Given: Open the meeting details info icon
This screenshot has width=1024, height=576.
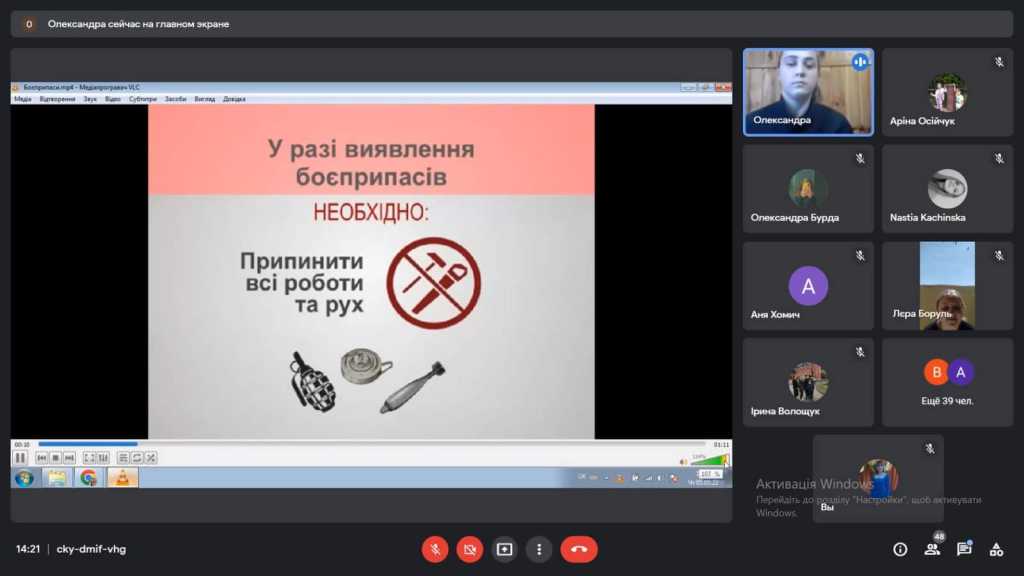Looking at the screenshot, I should pos(900,549).
